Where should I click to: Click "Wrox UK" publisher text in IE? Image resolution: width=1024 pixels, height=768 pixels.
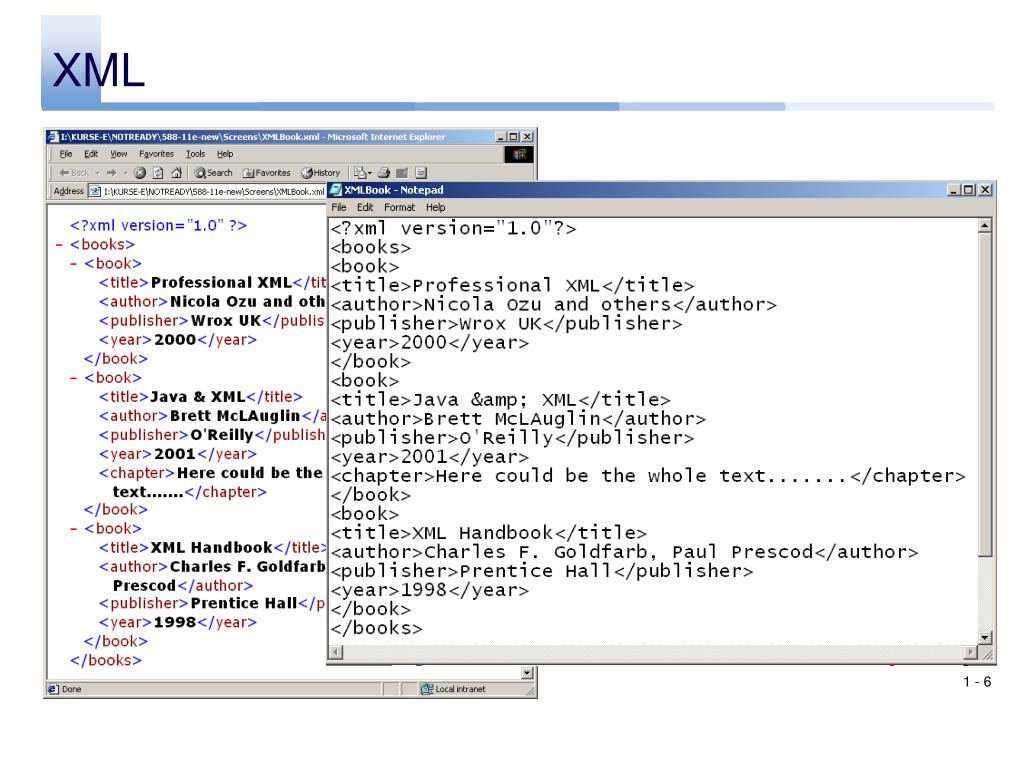226,321
